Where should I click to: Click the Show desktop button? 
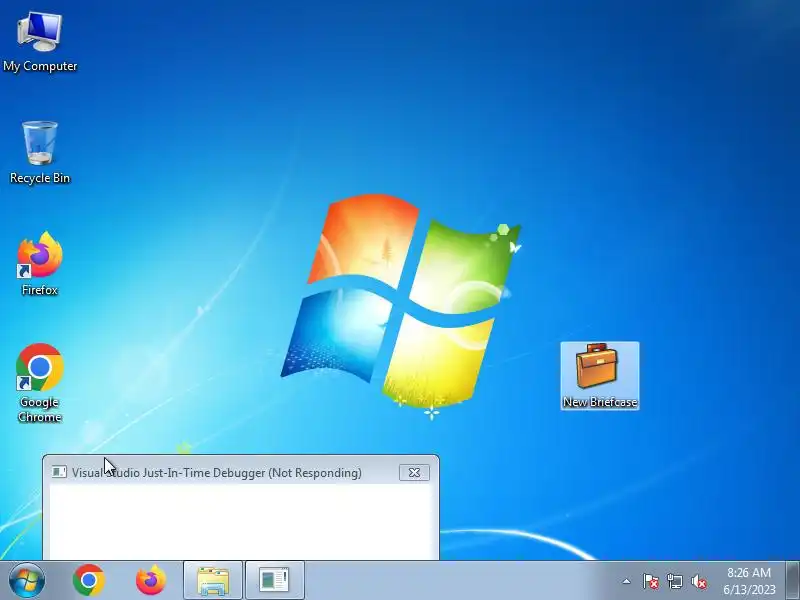coord(792,581)
